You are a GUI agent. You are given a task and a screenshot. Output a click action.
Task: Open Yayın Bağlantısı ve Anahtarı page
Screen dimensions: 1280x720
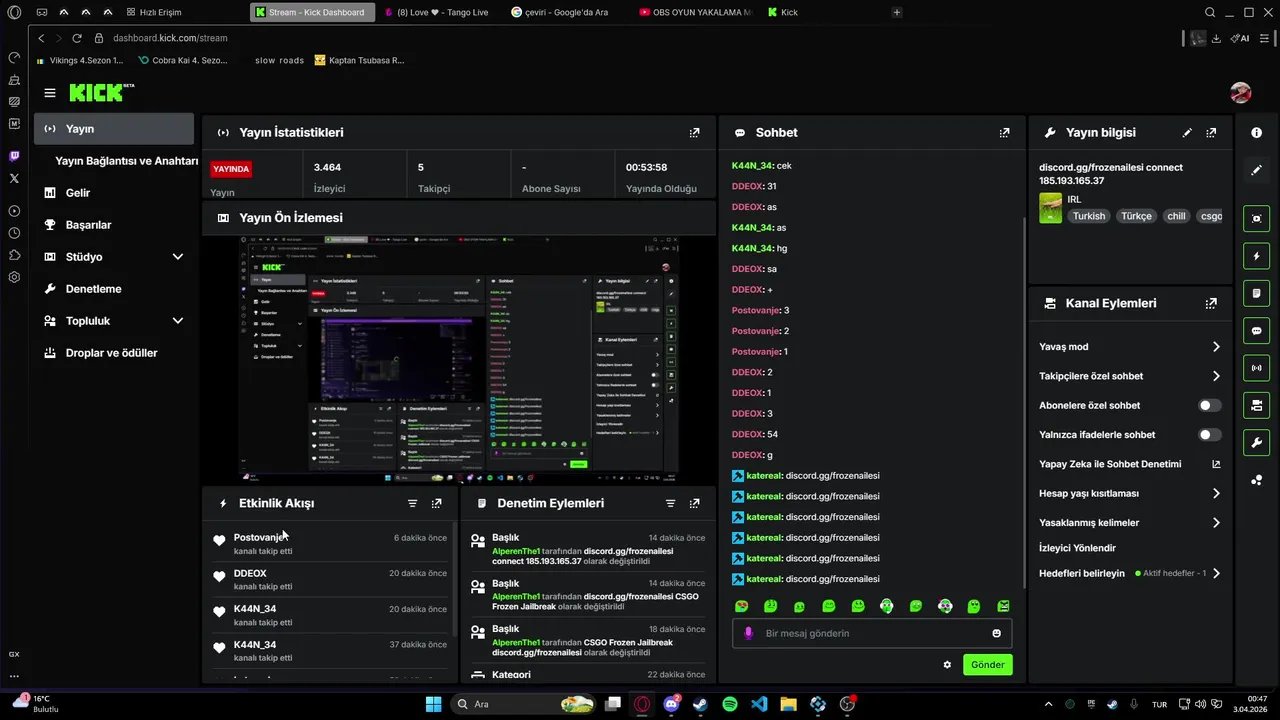point(127,161)
